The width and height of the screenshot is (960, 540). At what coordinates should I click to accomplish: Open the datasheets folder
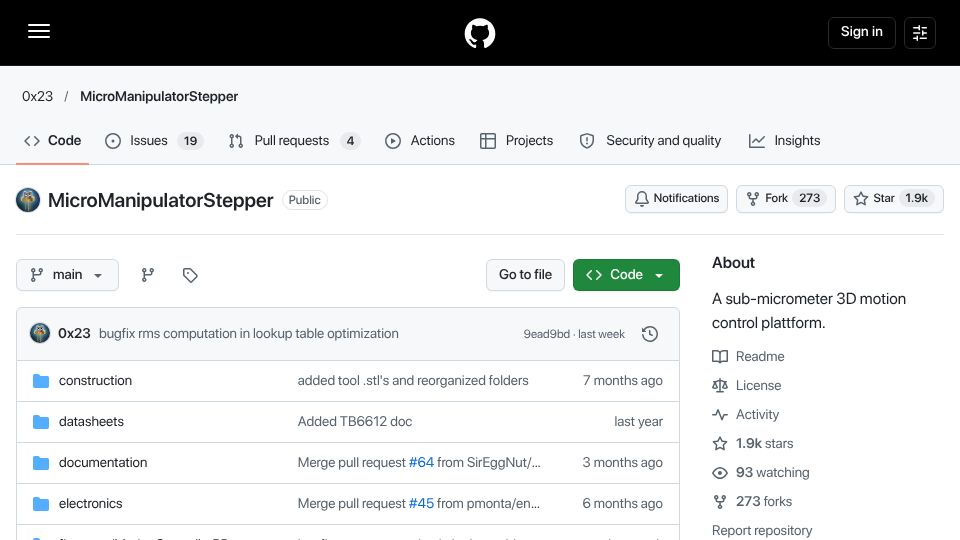(x=91, y=422)
